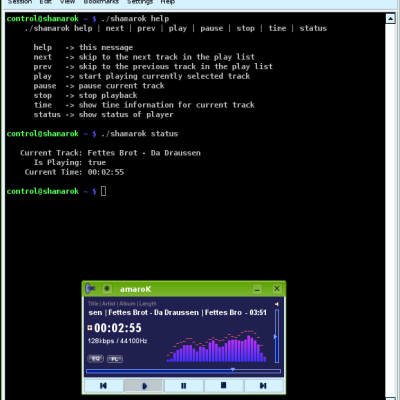The image size is (400, 400).
Task: Click the terminal scrollbar up arrow
Action: pyautogui.click(x=390, y=18)
